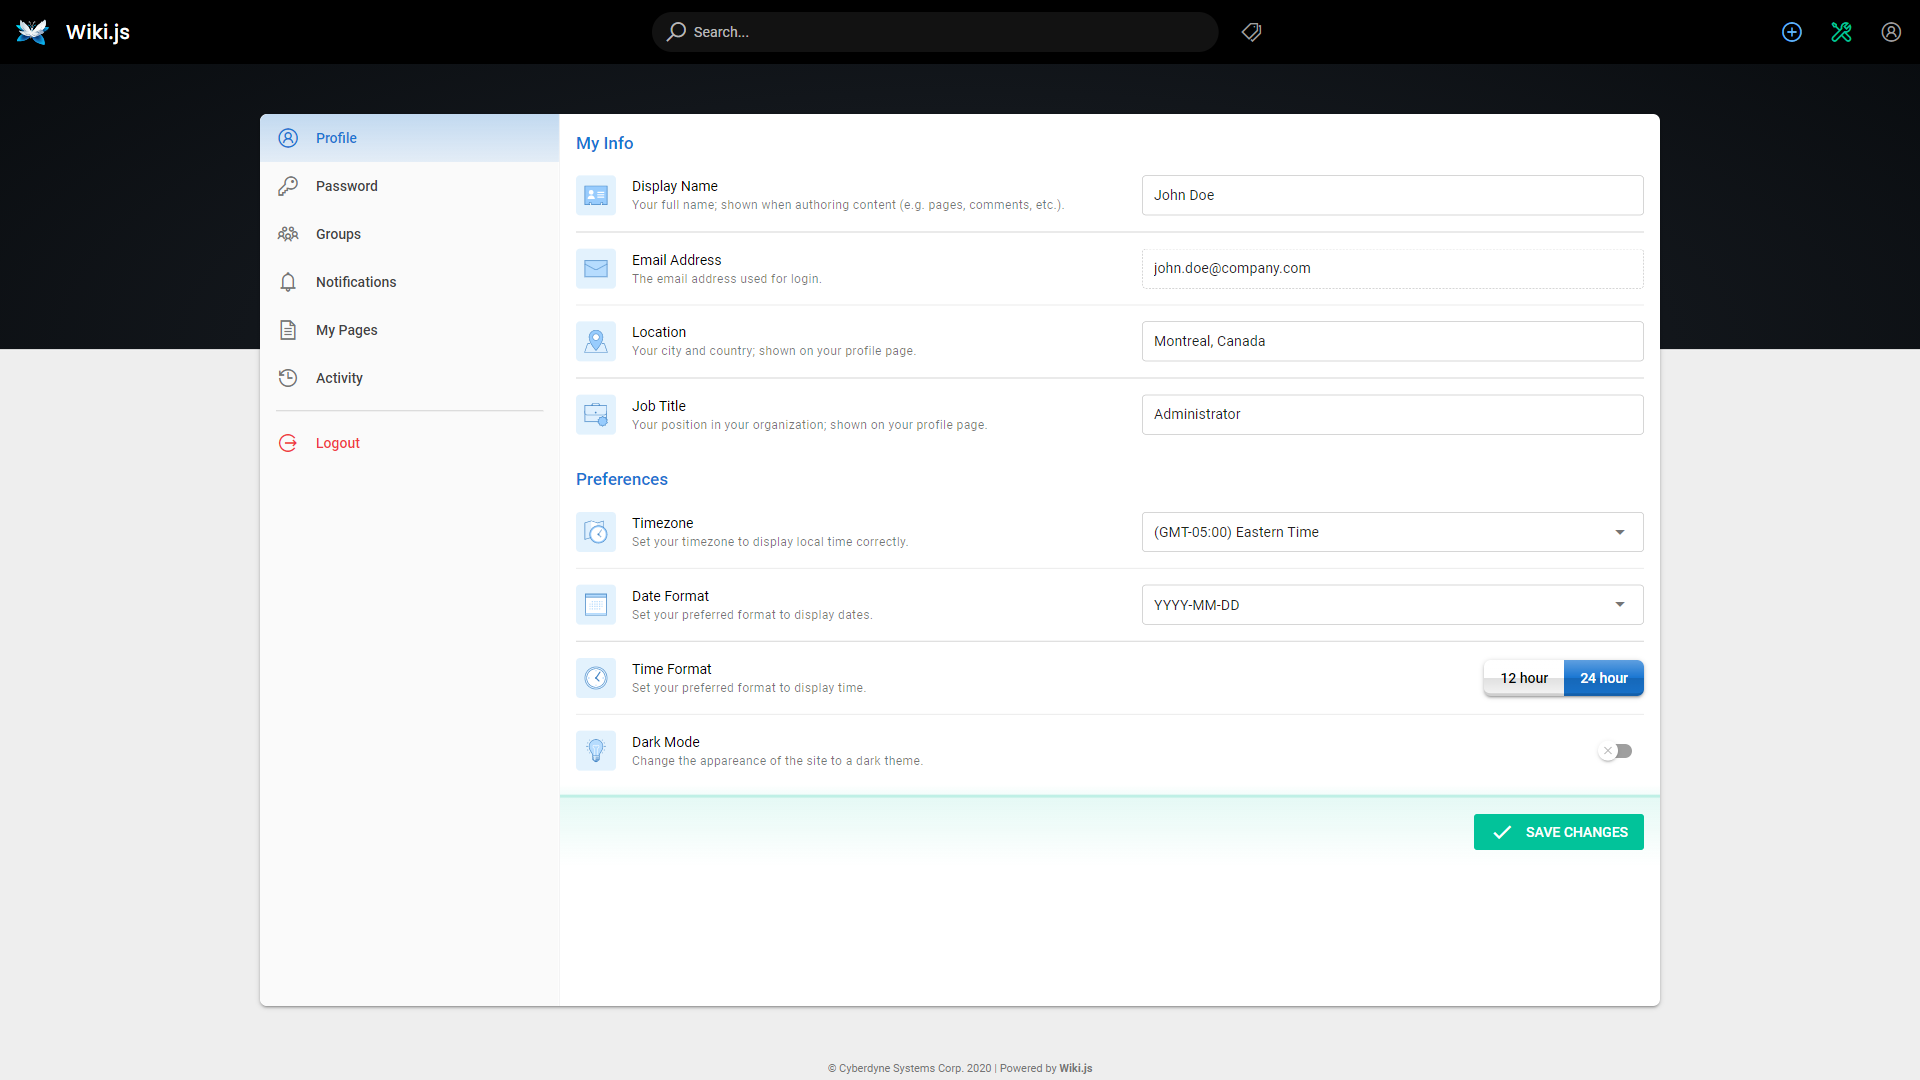The width and height of the screenshot is (1920, 1080).
Task: Click the Location map pin icon
Action: [596, 341]
